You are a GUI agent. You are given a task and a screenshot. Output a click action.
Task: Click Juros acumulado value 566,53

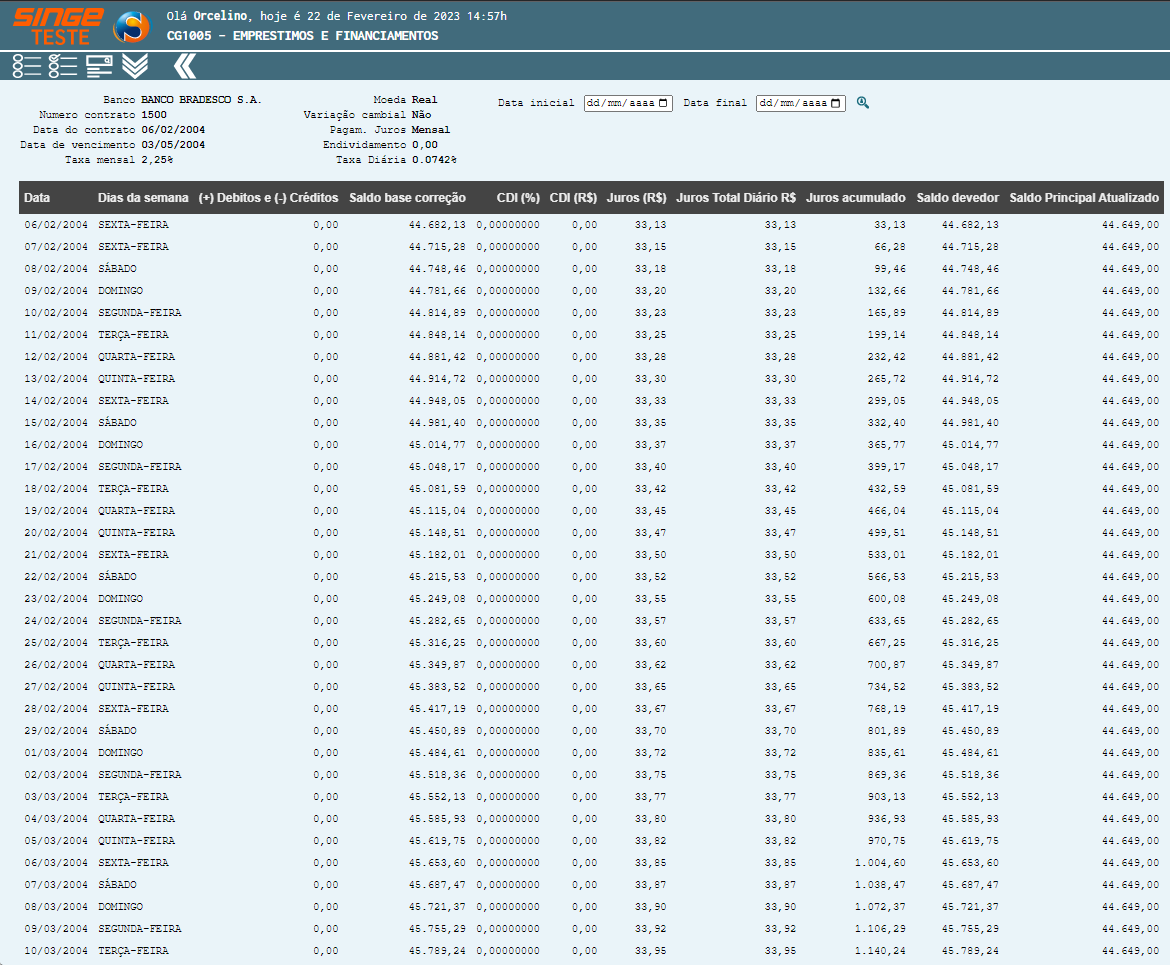[x=886, y=577]
